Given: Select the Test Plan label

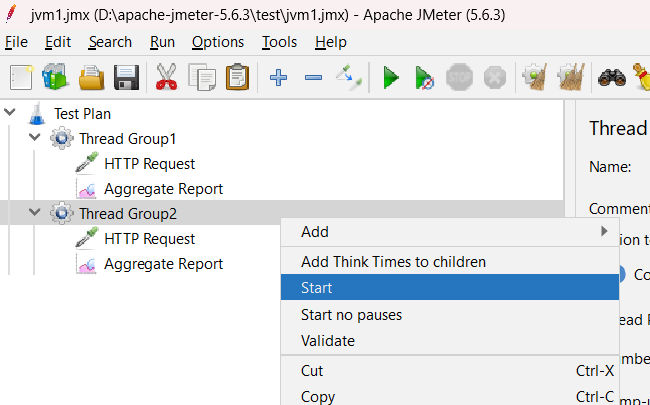Looking at the screenshot, I should [82, 114].
